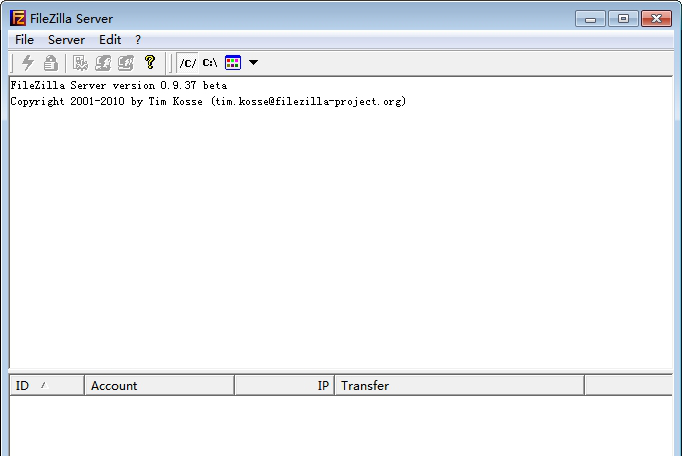682x474 pixels.
Task: Click the Copyright Tim Kosse log line
Action: tap(208, 101)
